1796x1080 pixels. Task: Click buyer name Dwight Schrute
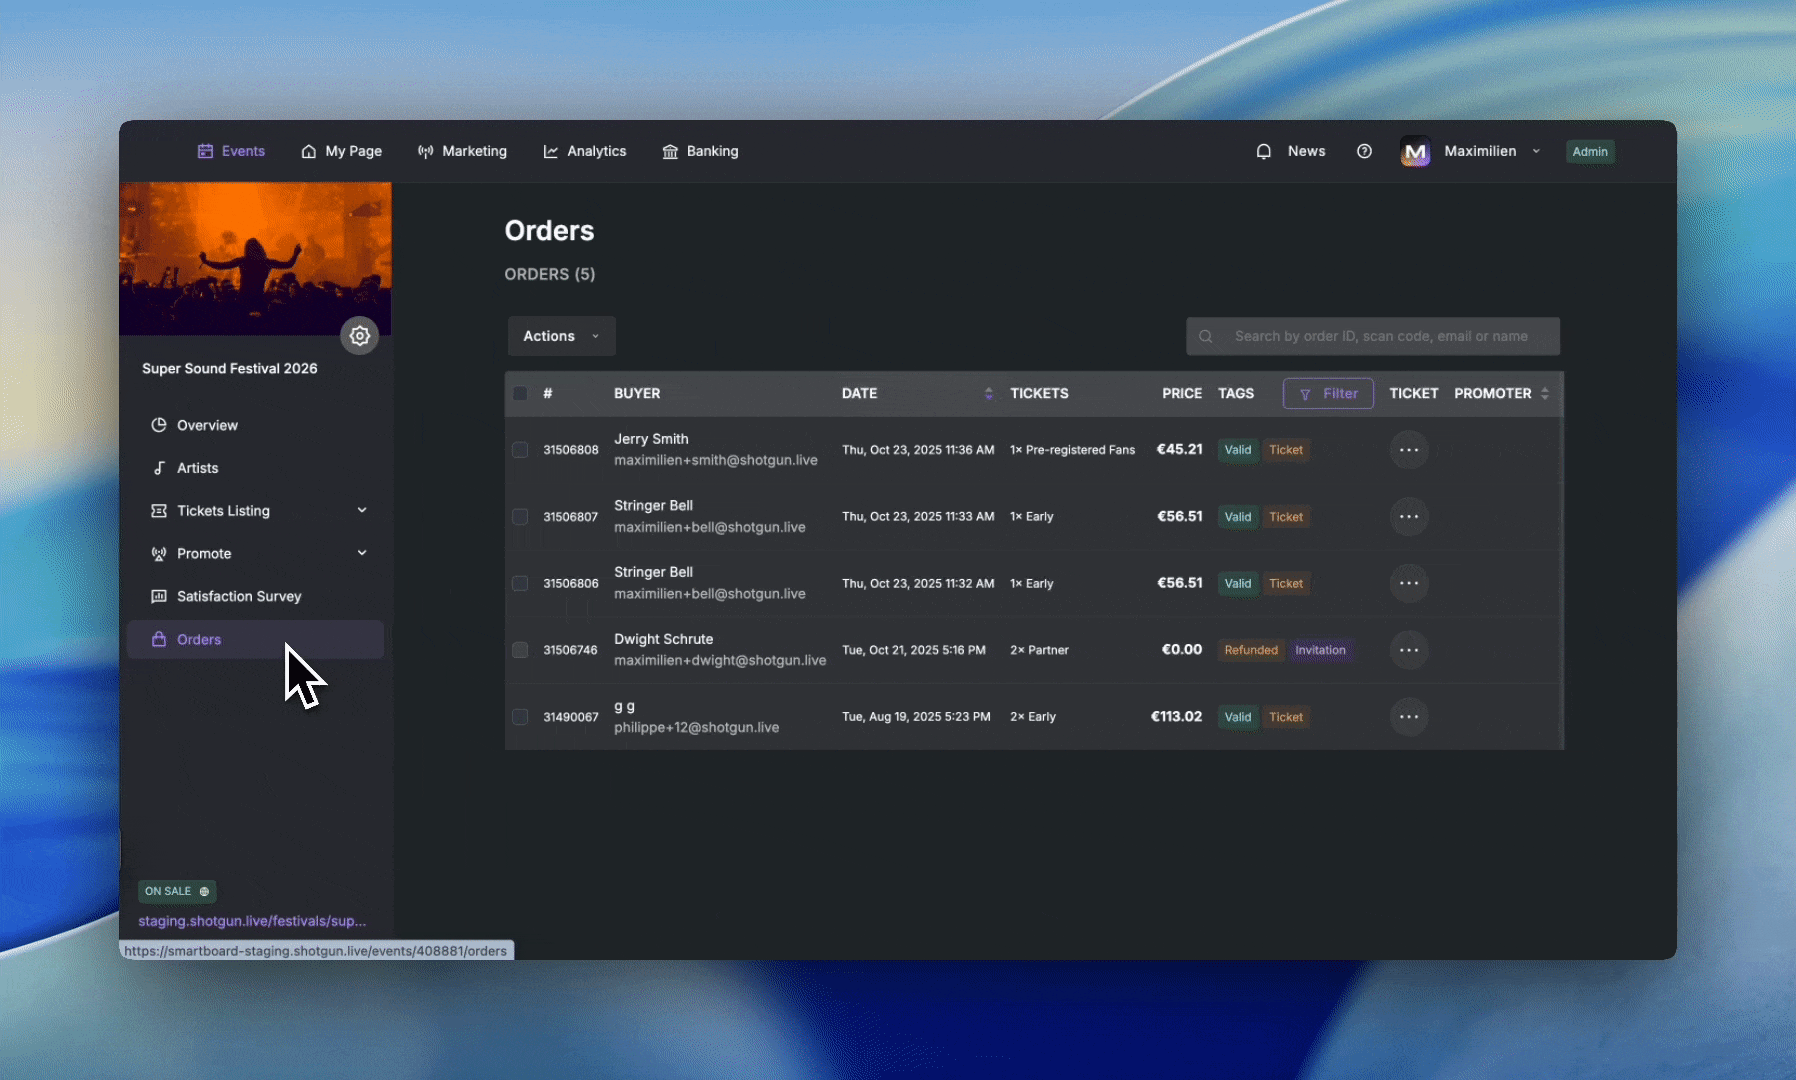point(664,639)
